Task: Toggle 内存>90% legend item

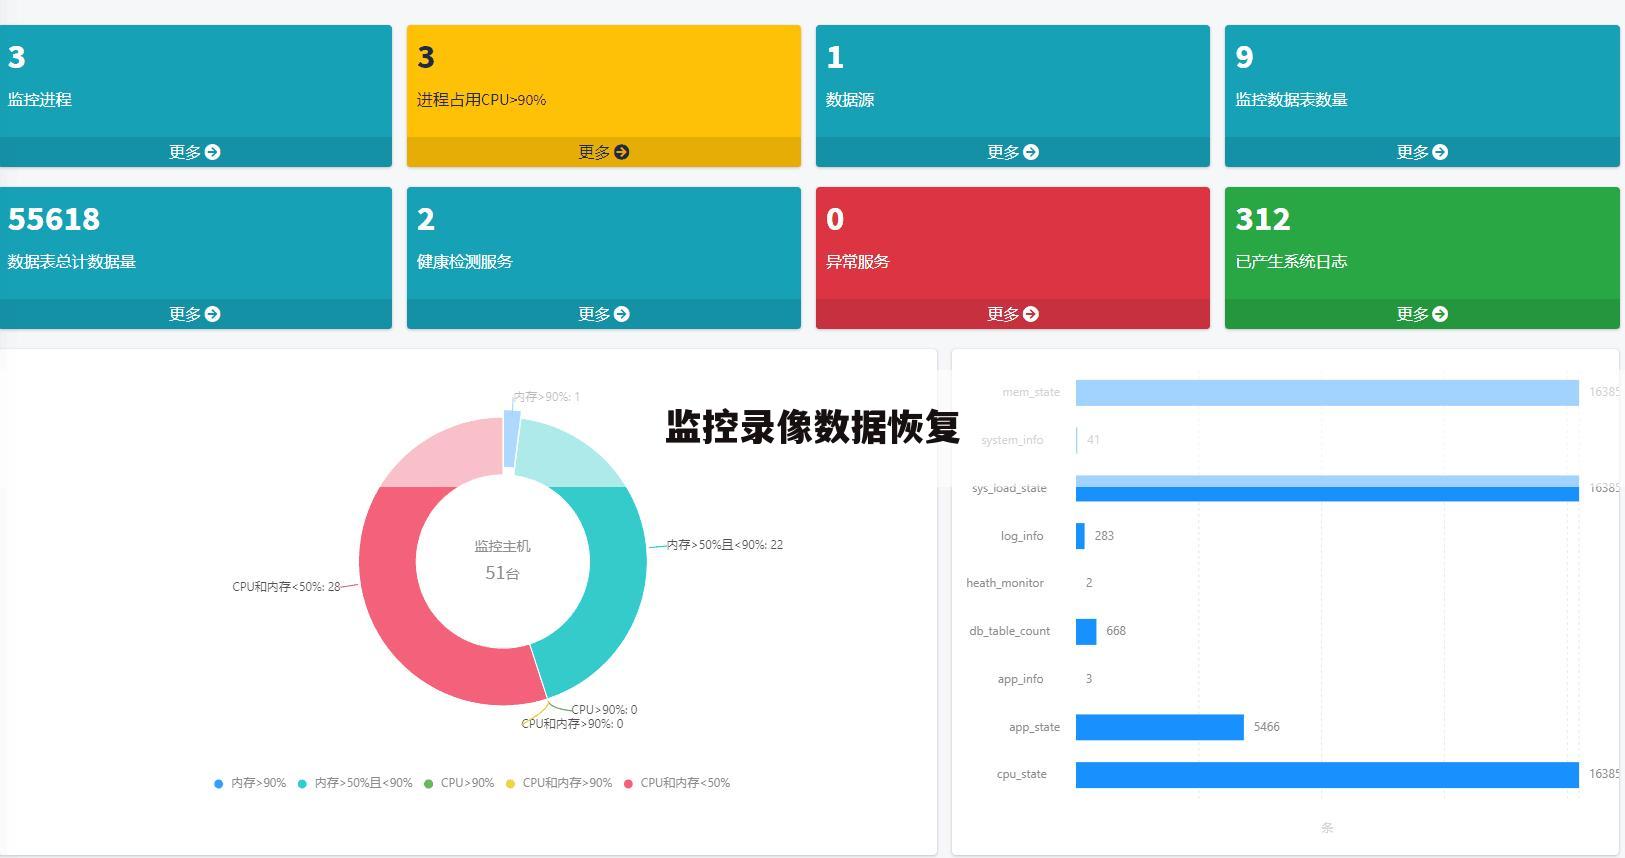Action: click(250, 783)
